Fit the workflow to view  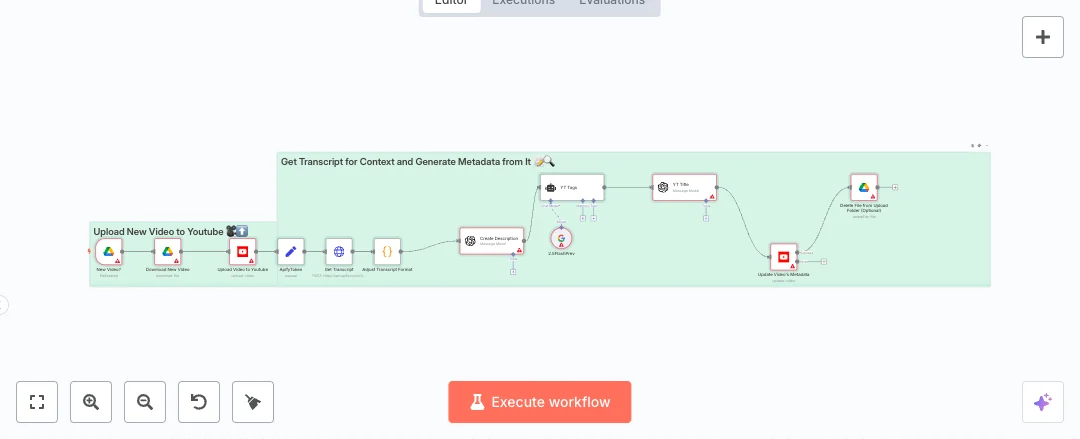(x=37, y=402)
